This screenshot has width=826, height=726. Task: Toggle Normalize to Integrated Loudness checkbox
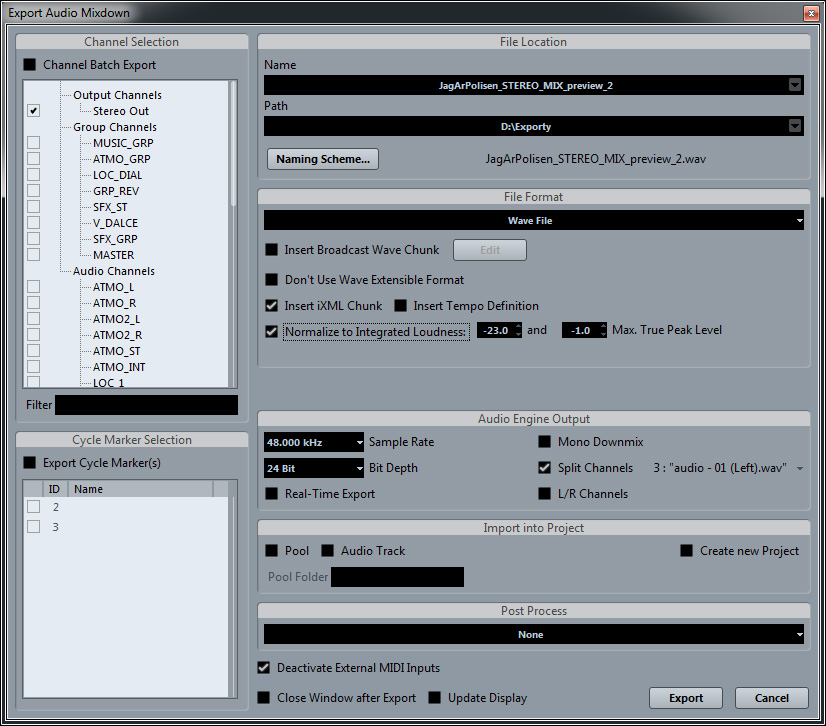click(x=271, y=331)
